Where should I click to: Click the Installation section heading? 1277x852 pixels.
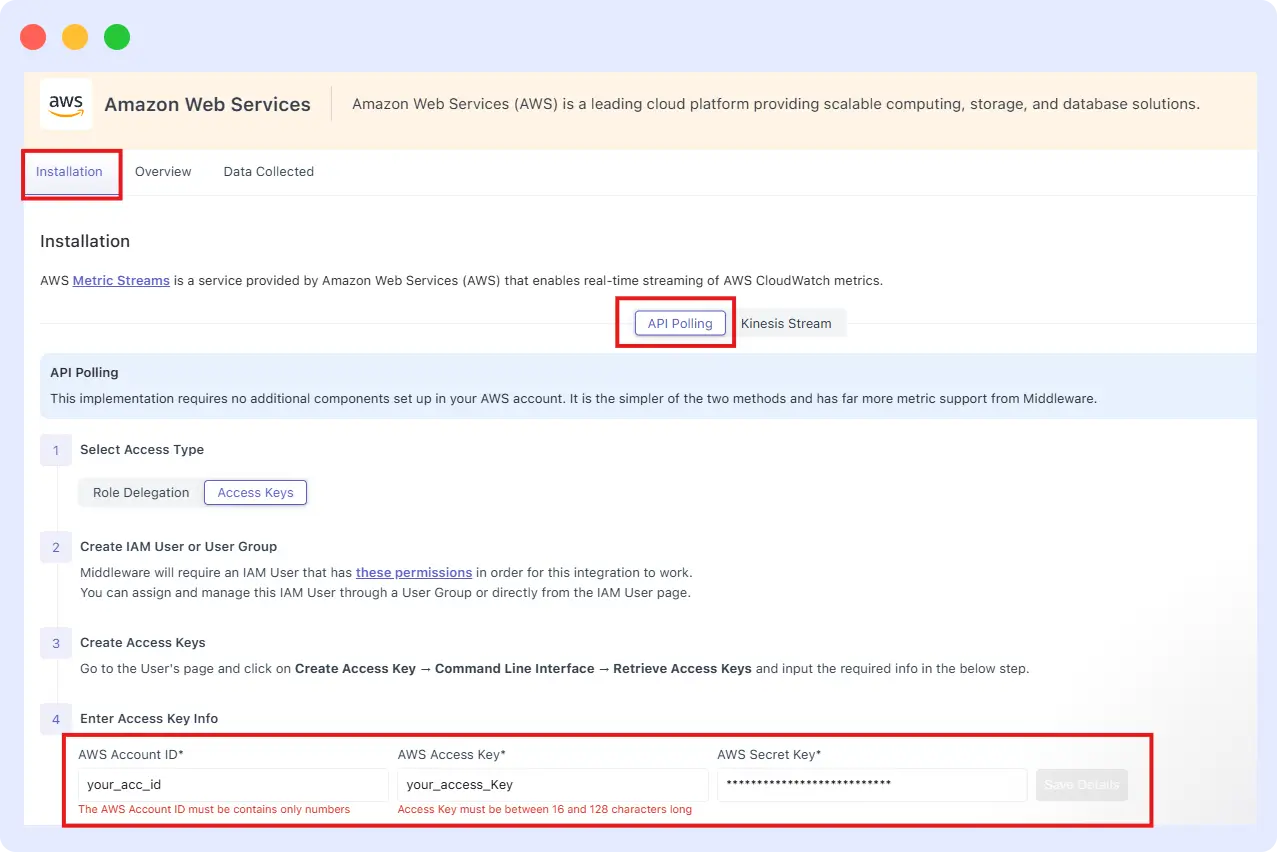[x=85, y=241]
